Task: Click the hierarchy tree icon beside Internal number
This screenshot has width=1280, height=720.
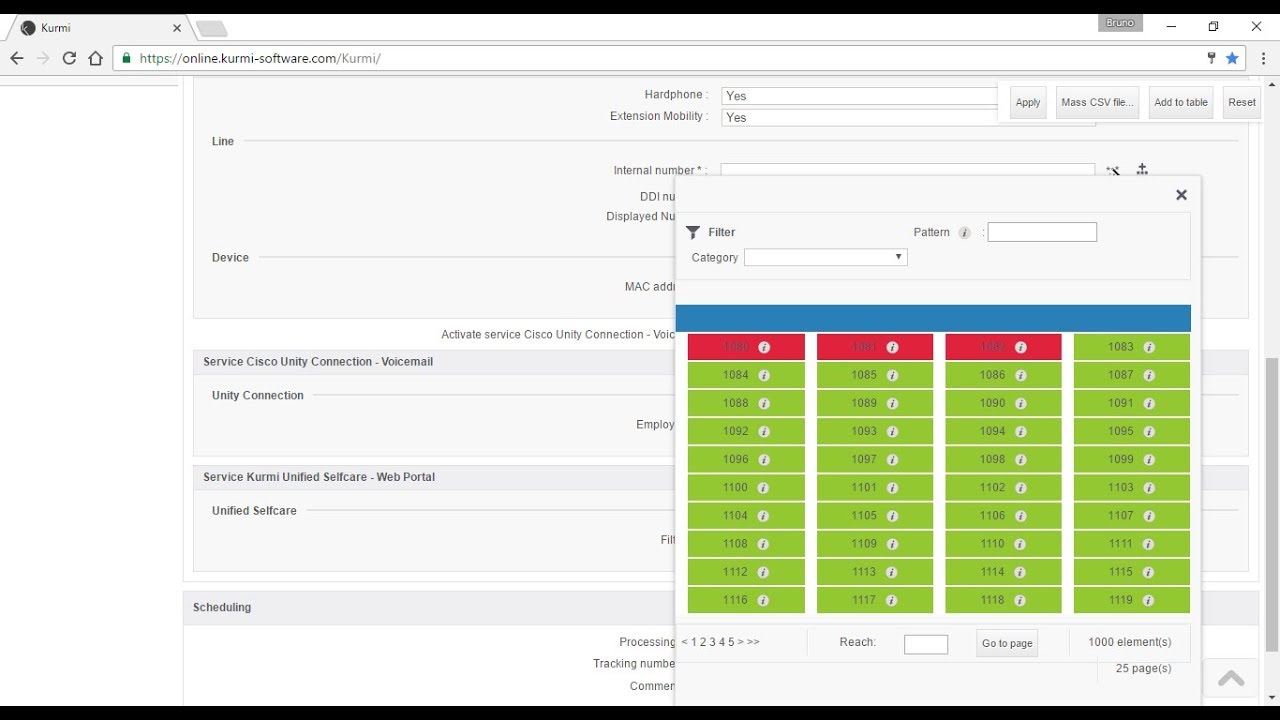Action: 1142,171
